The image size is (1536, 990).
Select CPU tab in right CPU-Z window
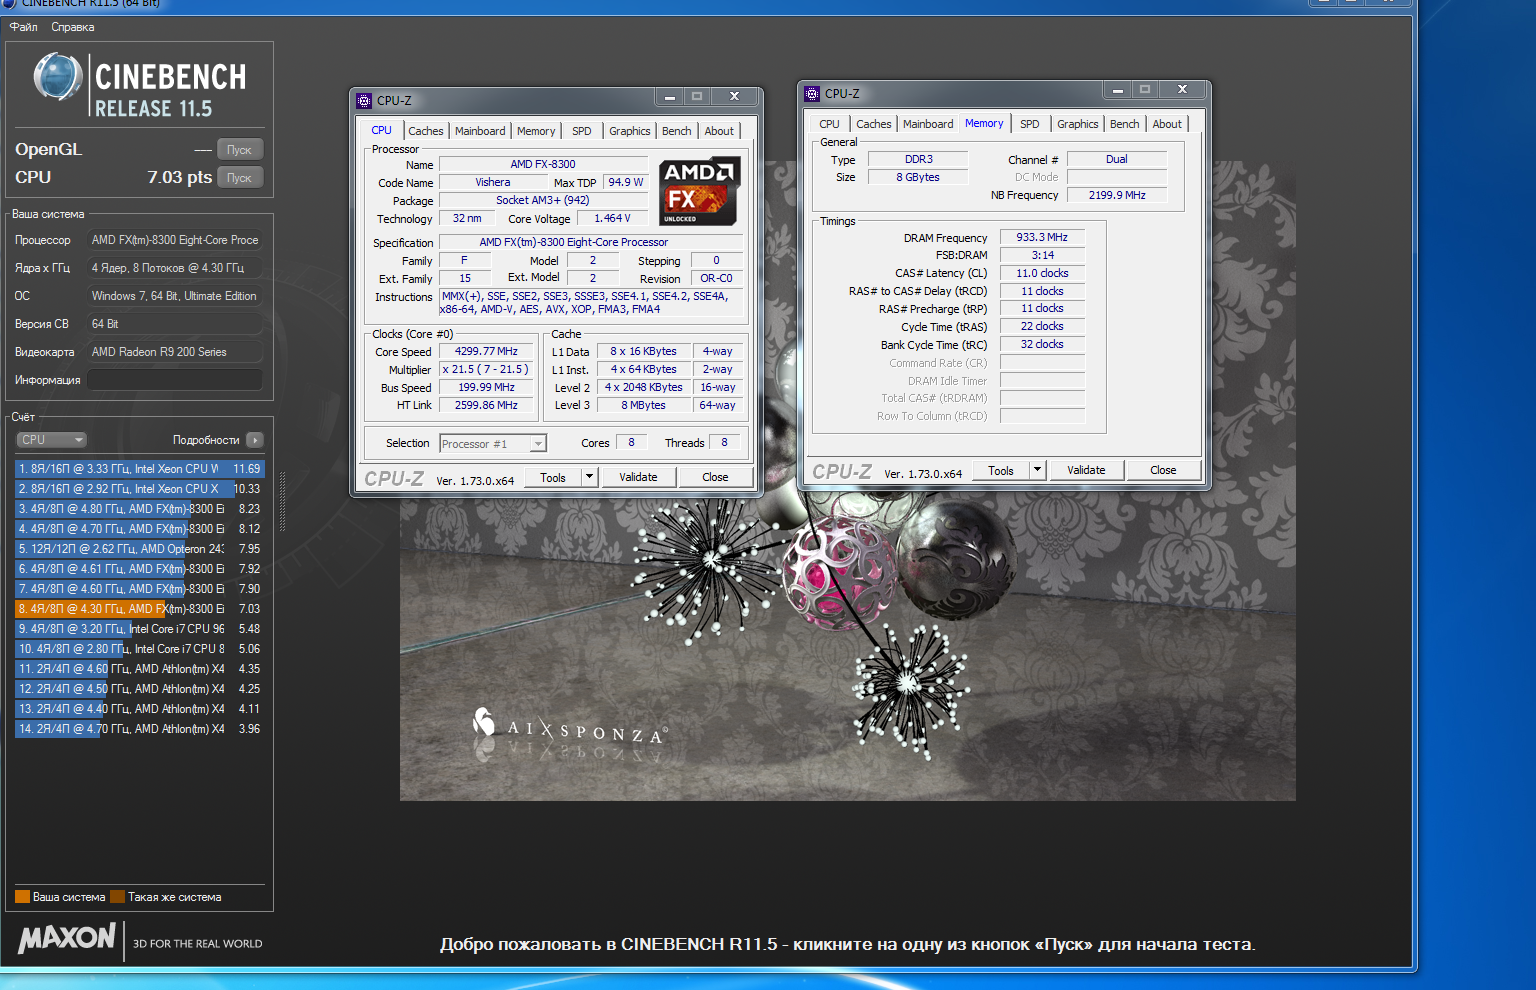coord(829,124)
